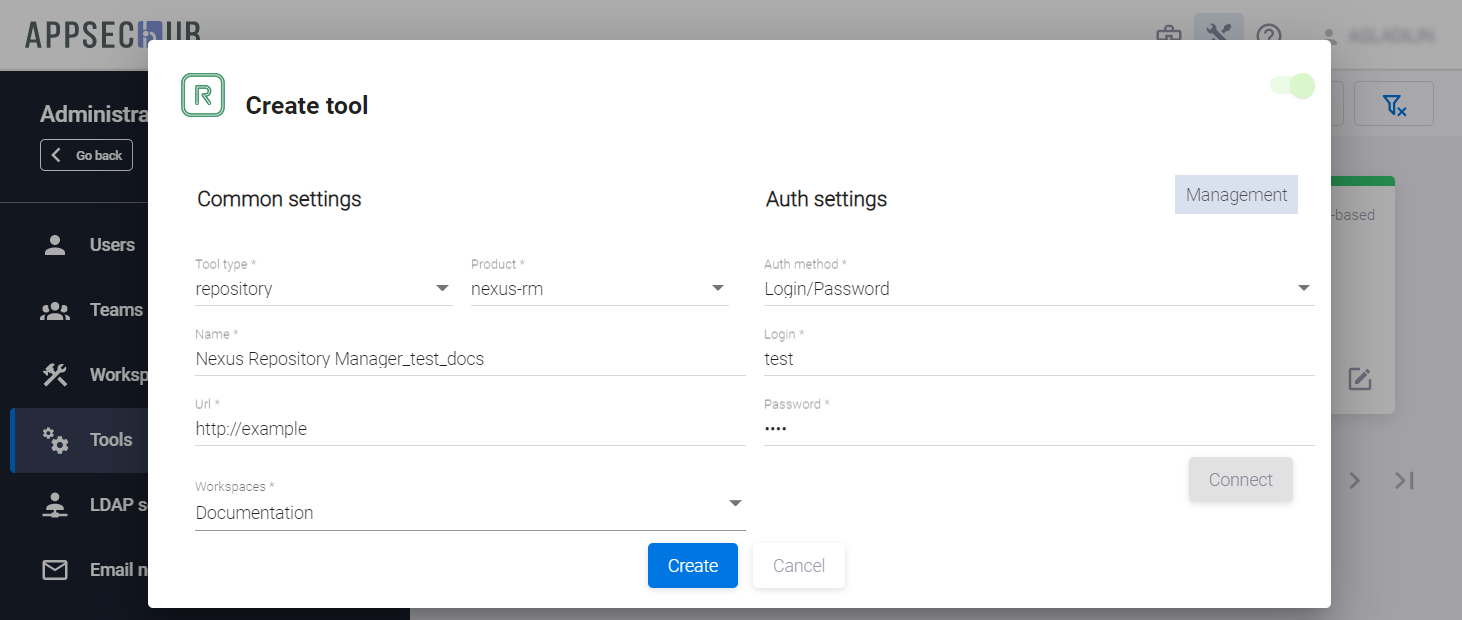Open the help question mark icon
1462x620 pixels.
(x=1269, y=36)
